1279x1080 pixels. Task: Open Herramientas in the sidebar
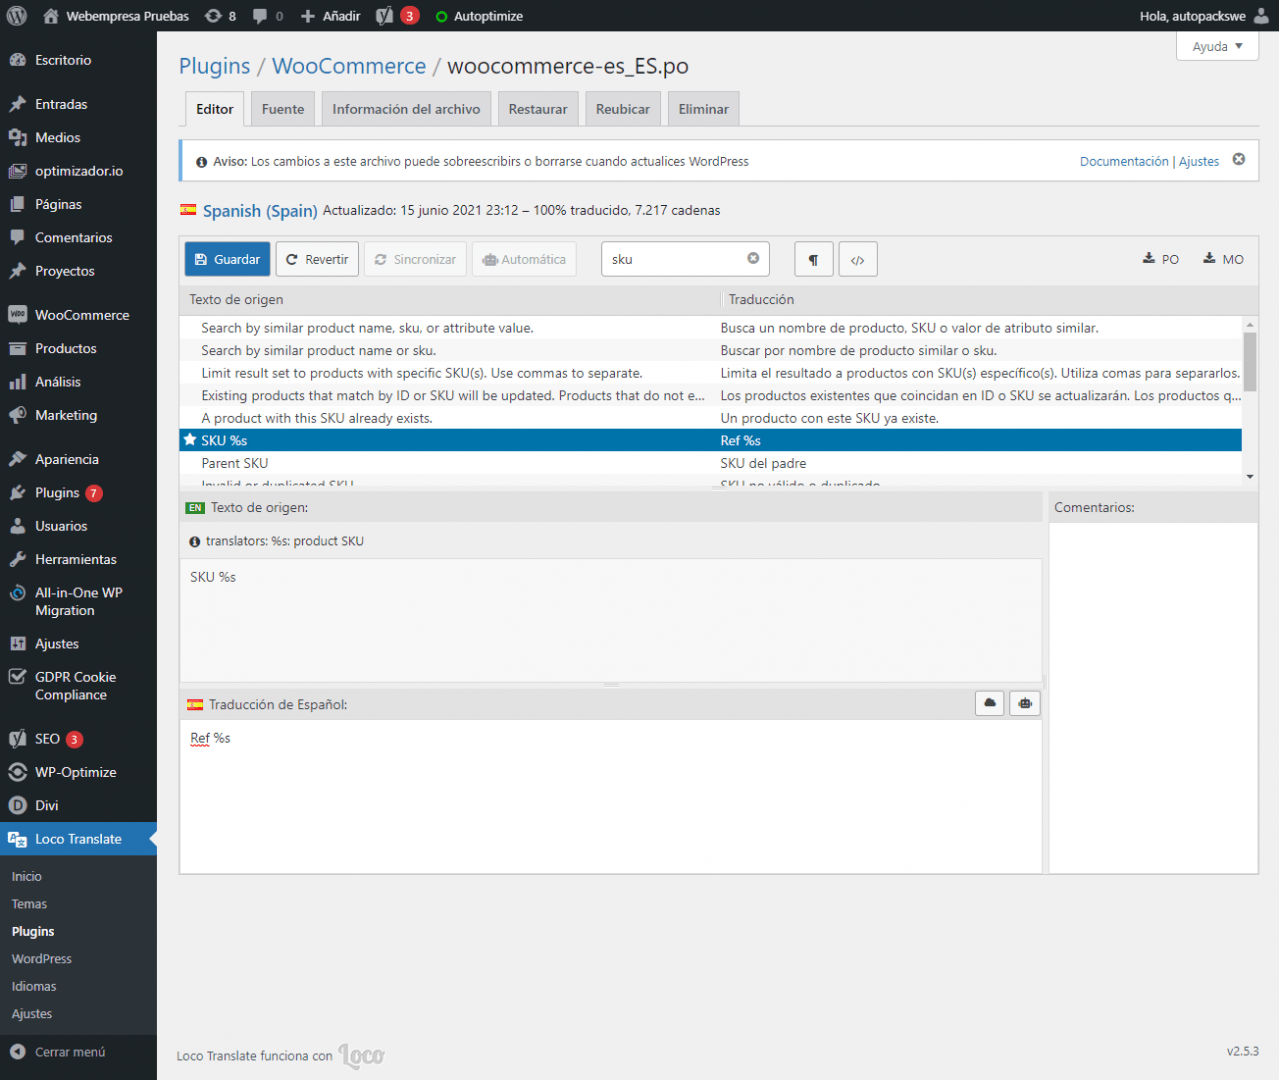click(x=78, y=560)
